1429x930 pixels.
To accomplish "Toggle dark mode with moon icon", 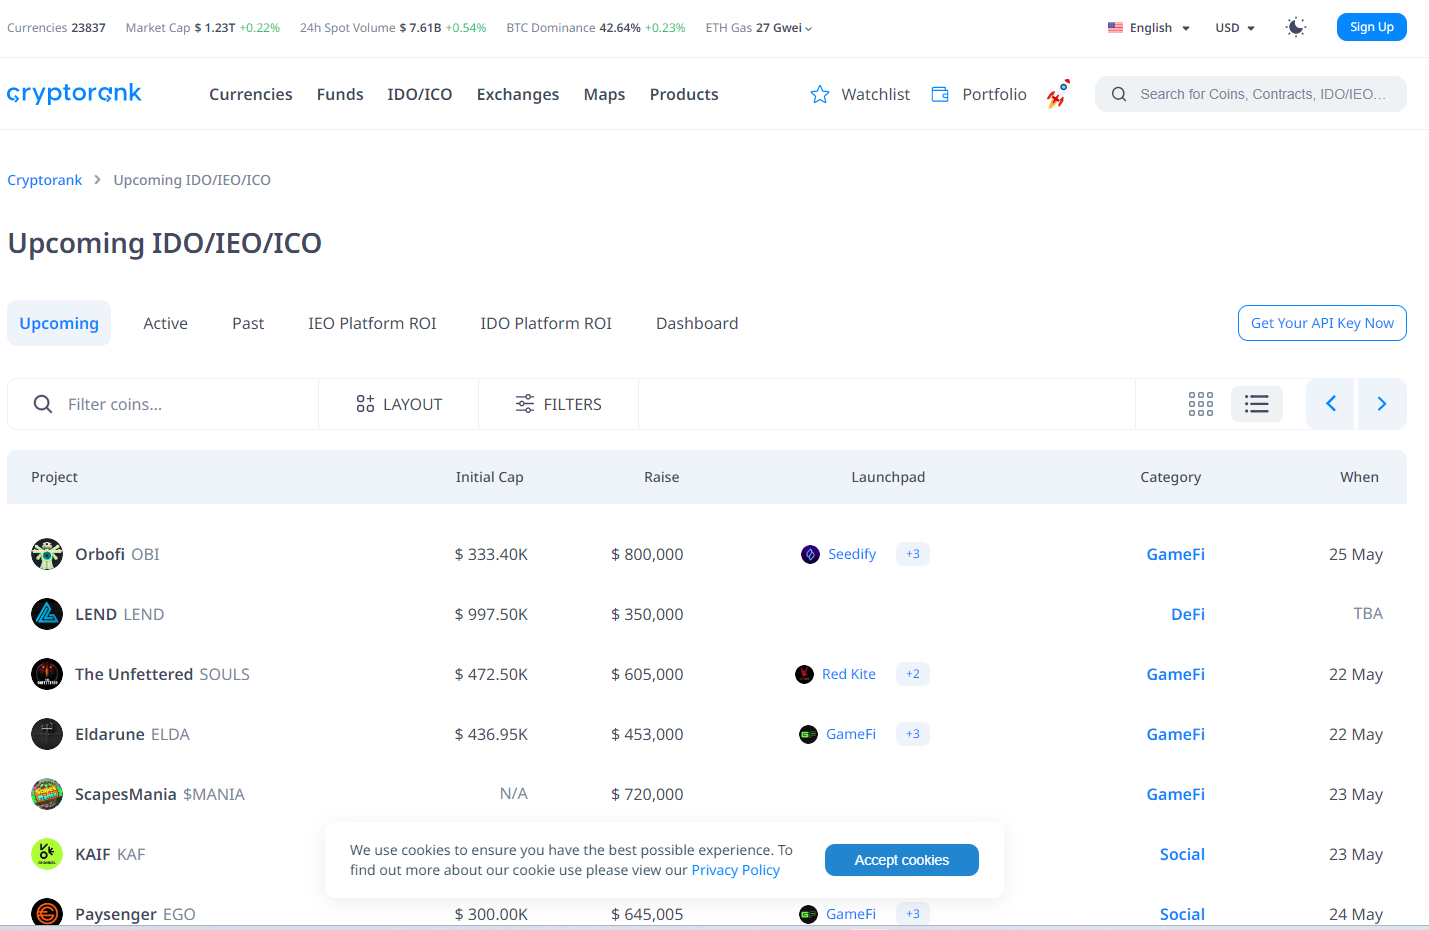I will pos(1296,27).
